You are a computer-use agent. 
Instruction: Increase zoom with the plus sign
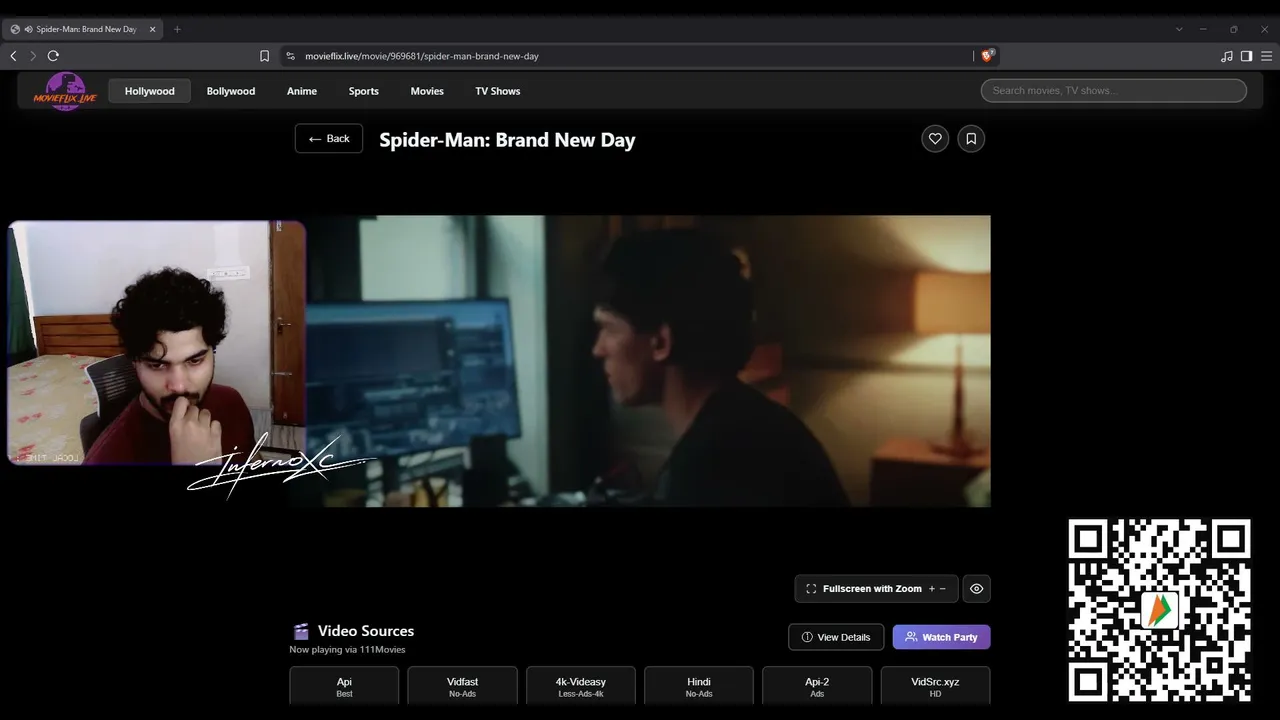(932, 589)
